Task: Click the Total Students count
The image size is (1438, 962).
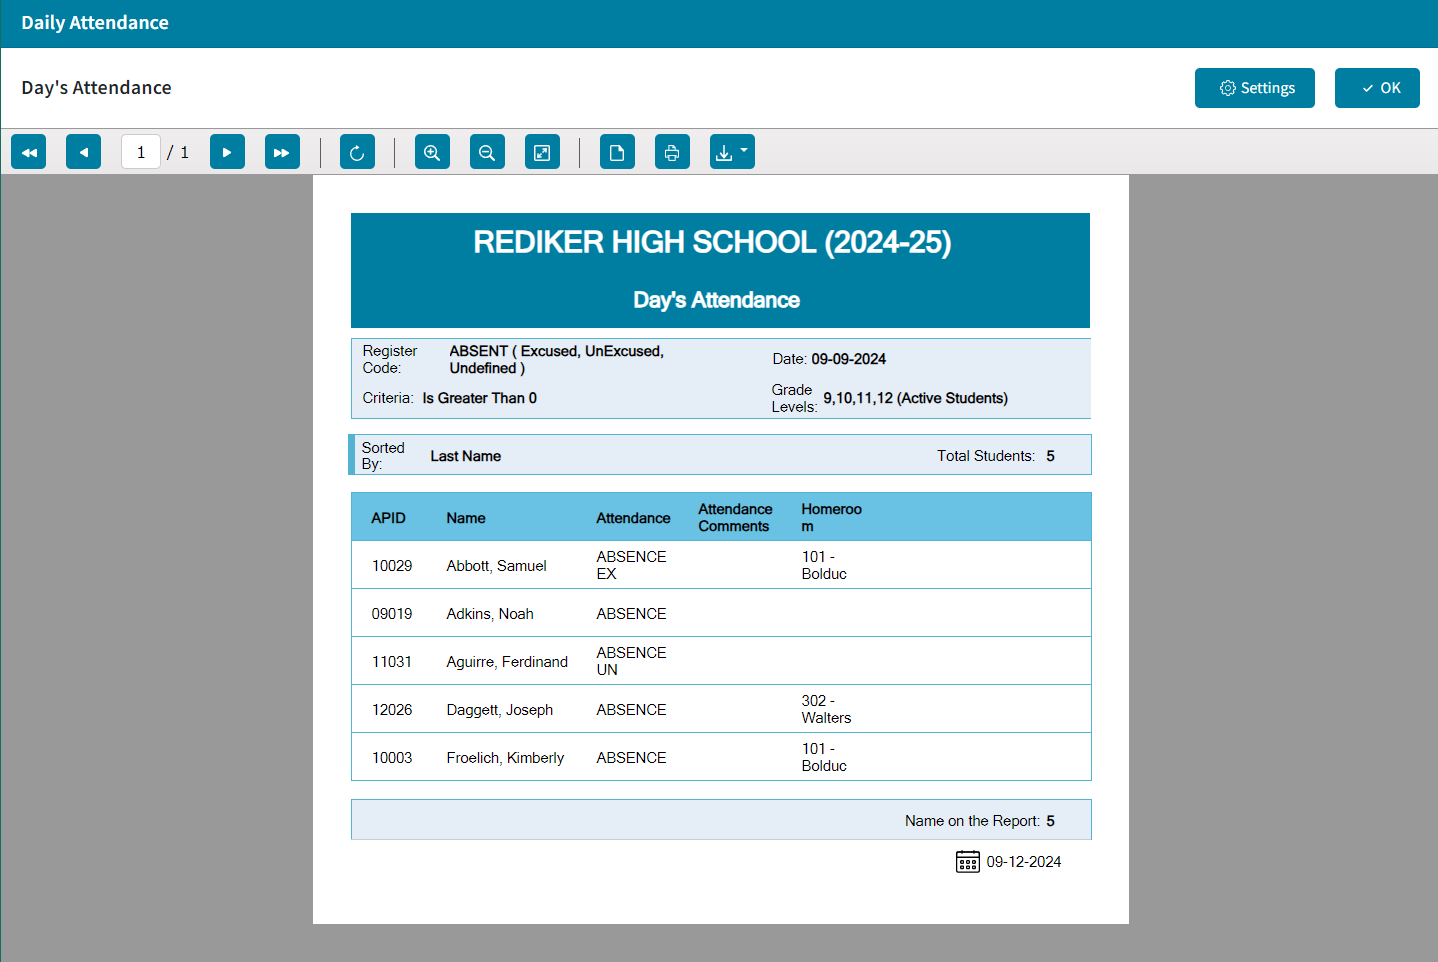Action: point(1050,456)
